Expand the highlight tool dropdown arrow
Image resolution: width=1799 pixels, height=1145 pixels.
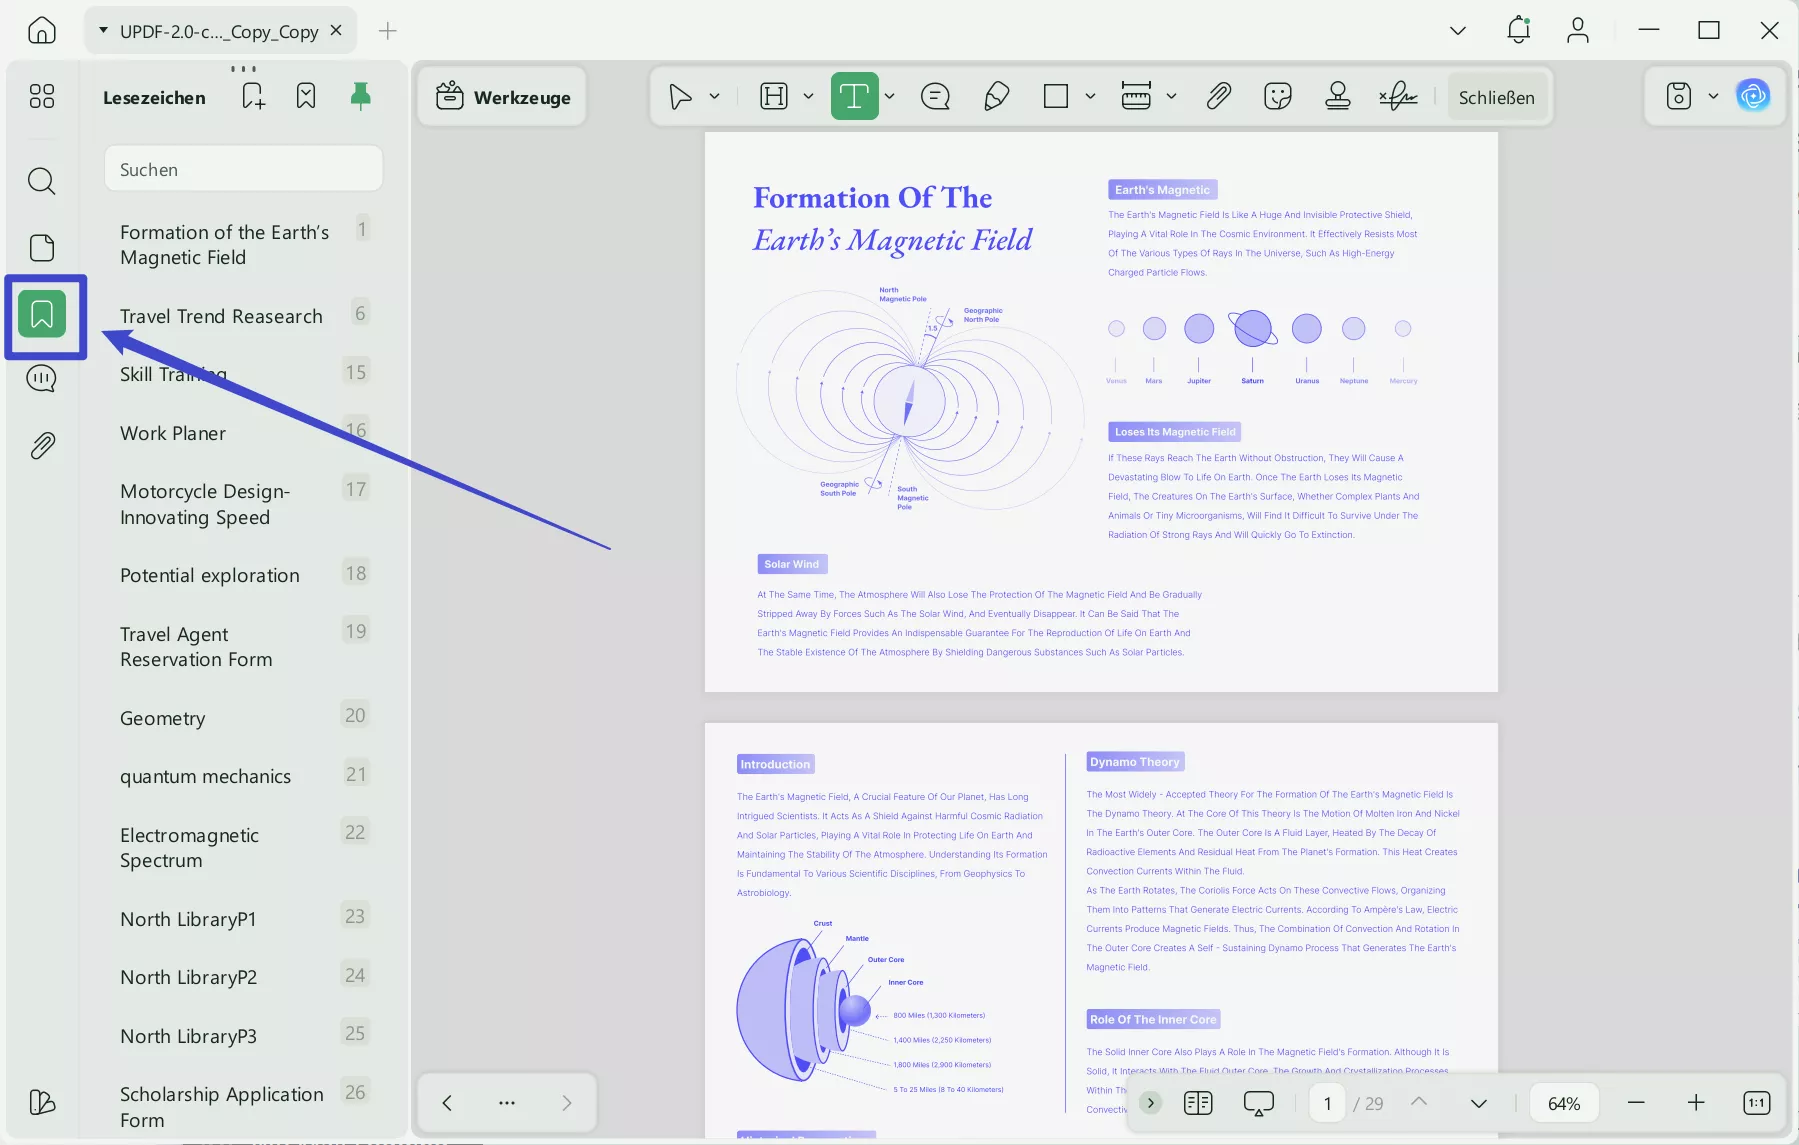pos(808,97)
